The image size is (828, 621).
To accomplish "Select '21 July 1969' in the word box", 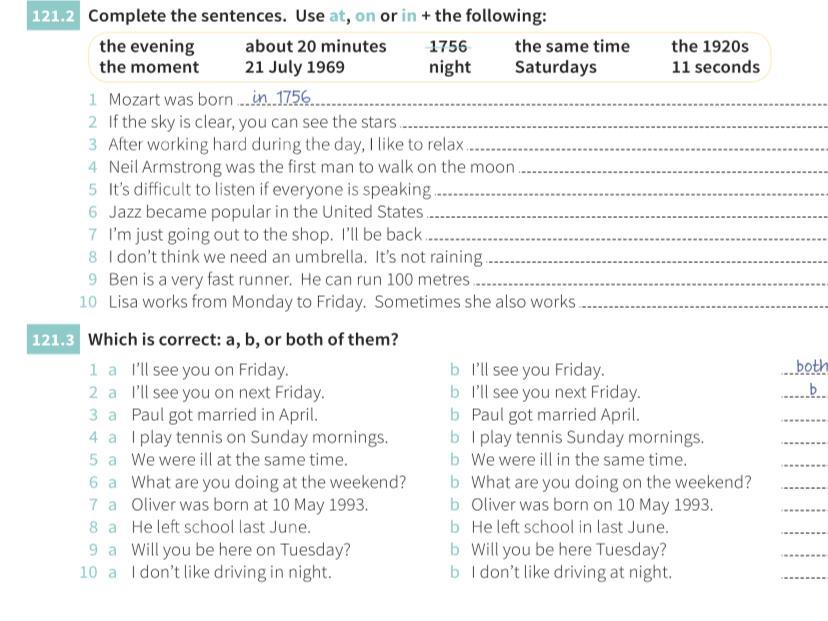I will (294, 68).
